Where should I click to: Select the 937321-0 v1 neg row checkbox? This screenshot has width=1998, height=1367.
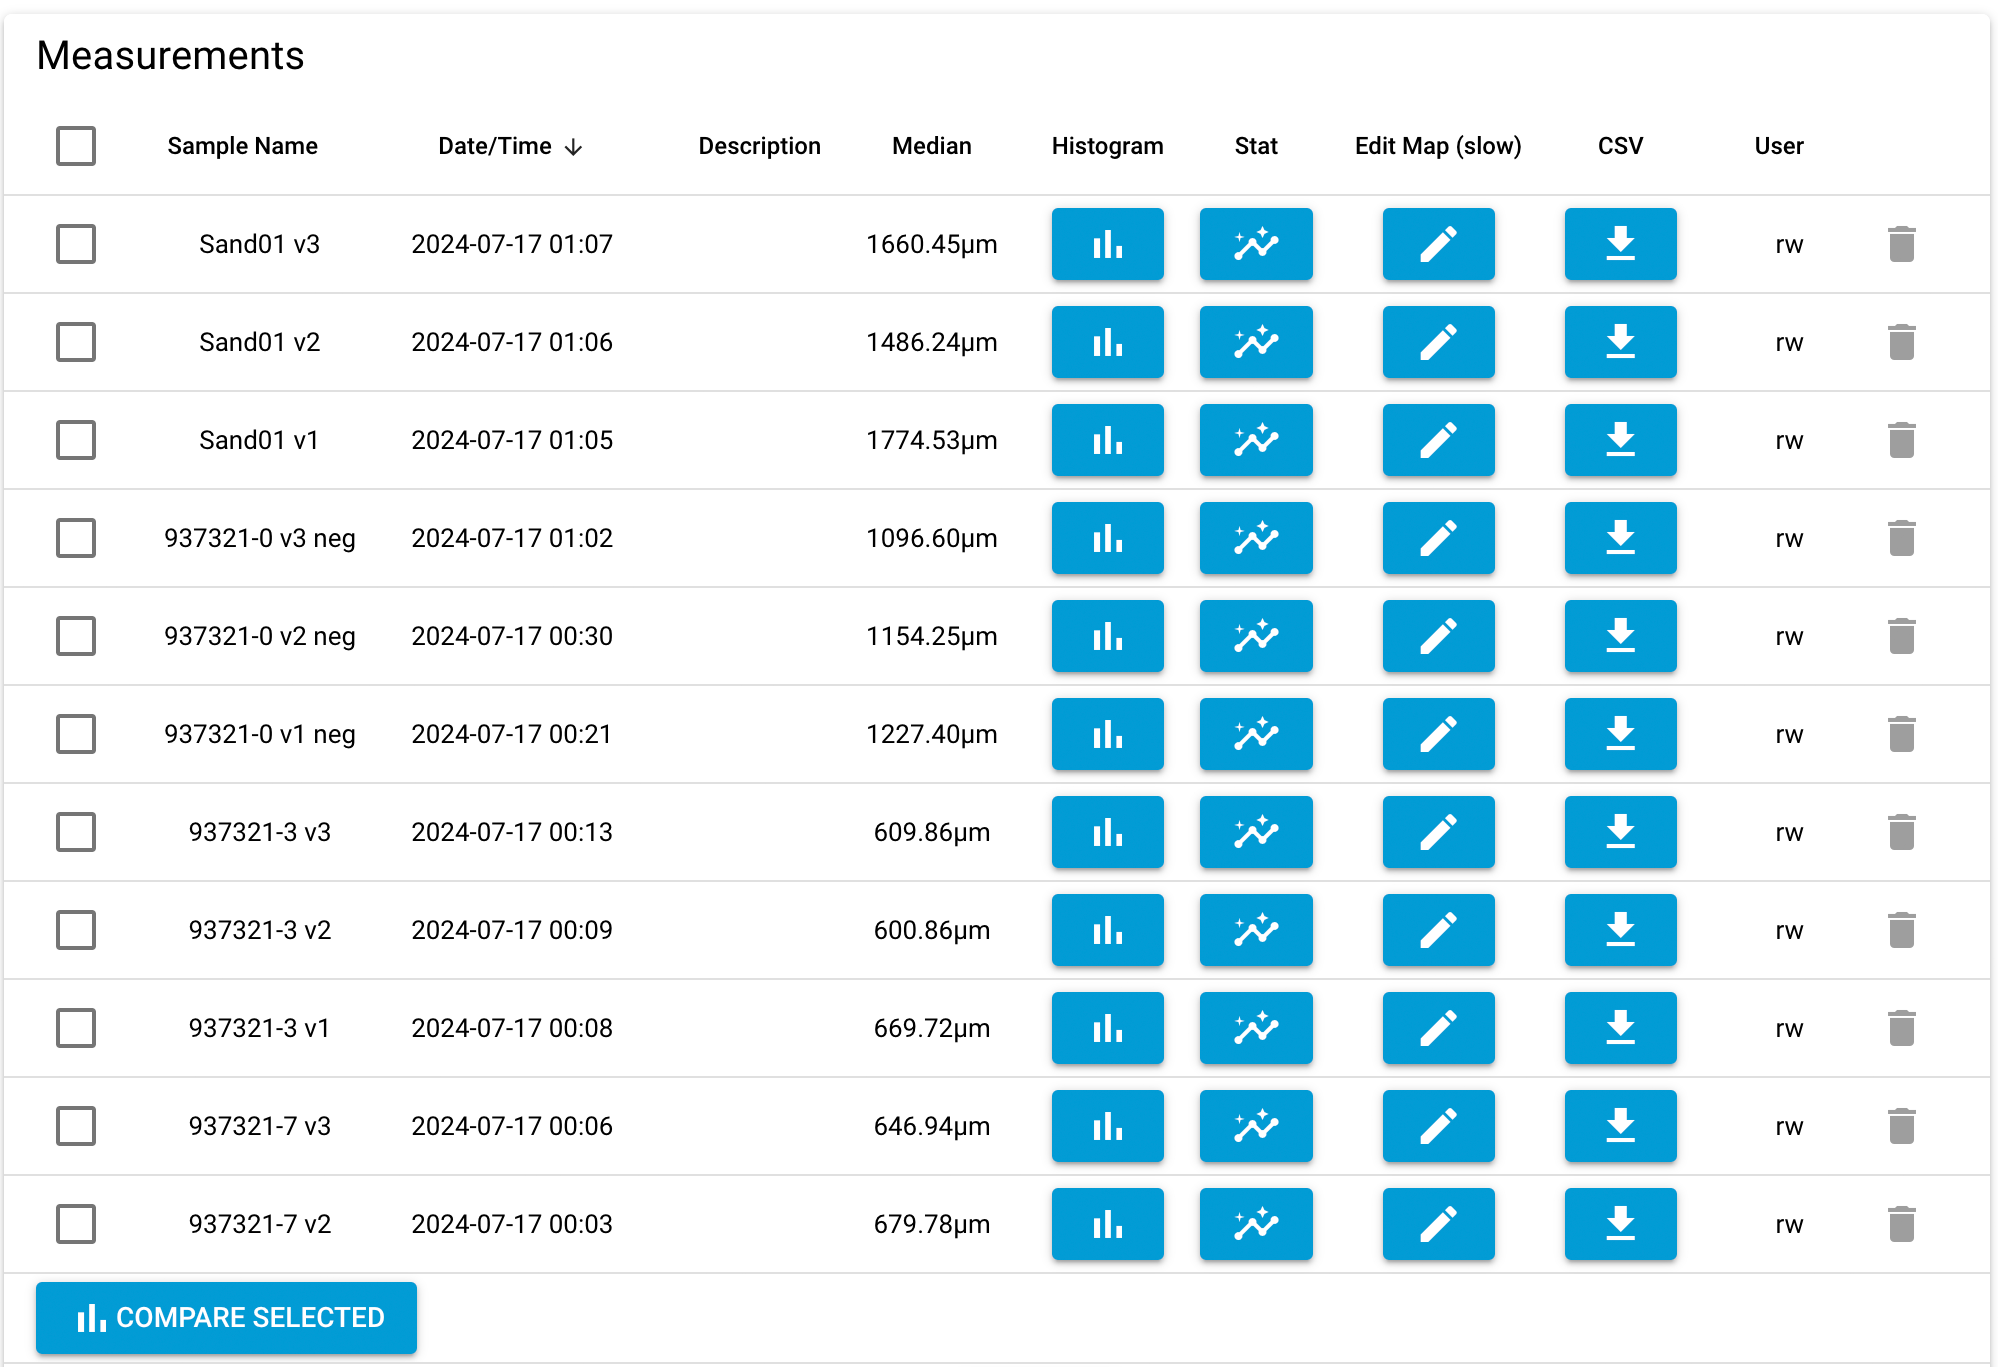76,734
